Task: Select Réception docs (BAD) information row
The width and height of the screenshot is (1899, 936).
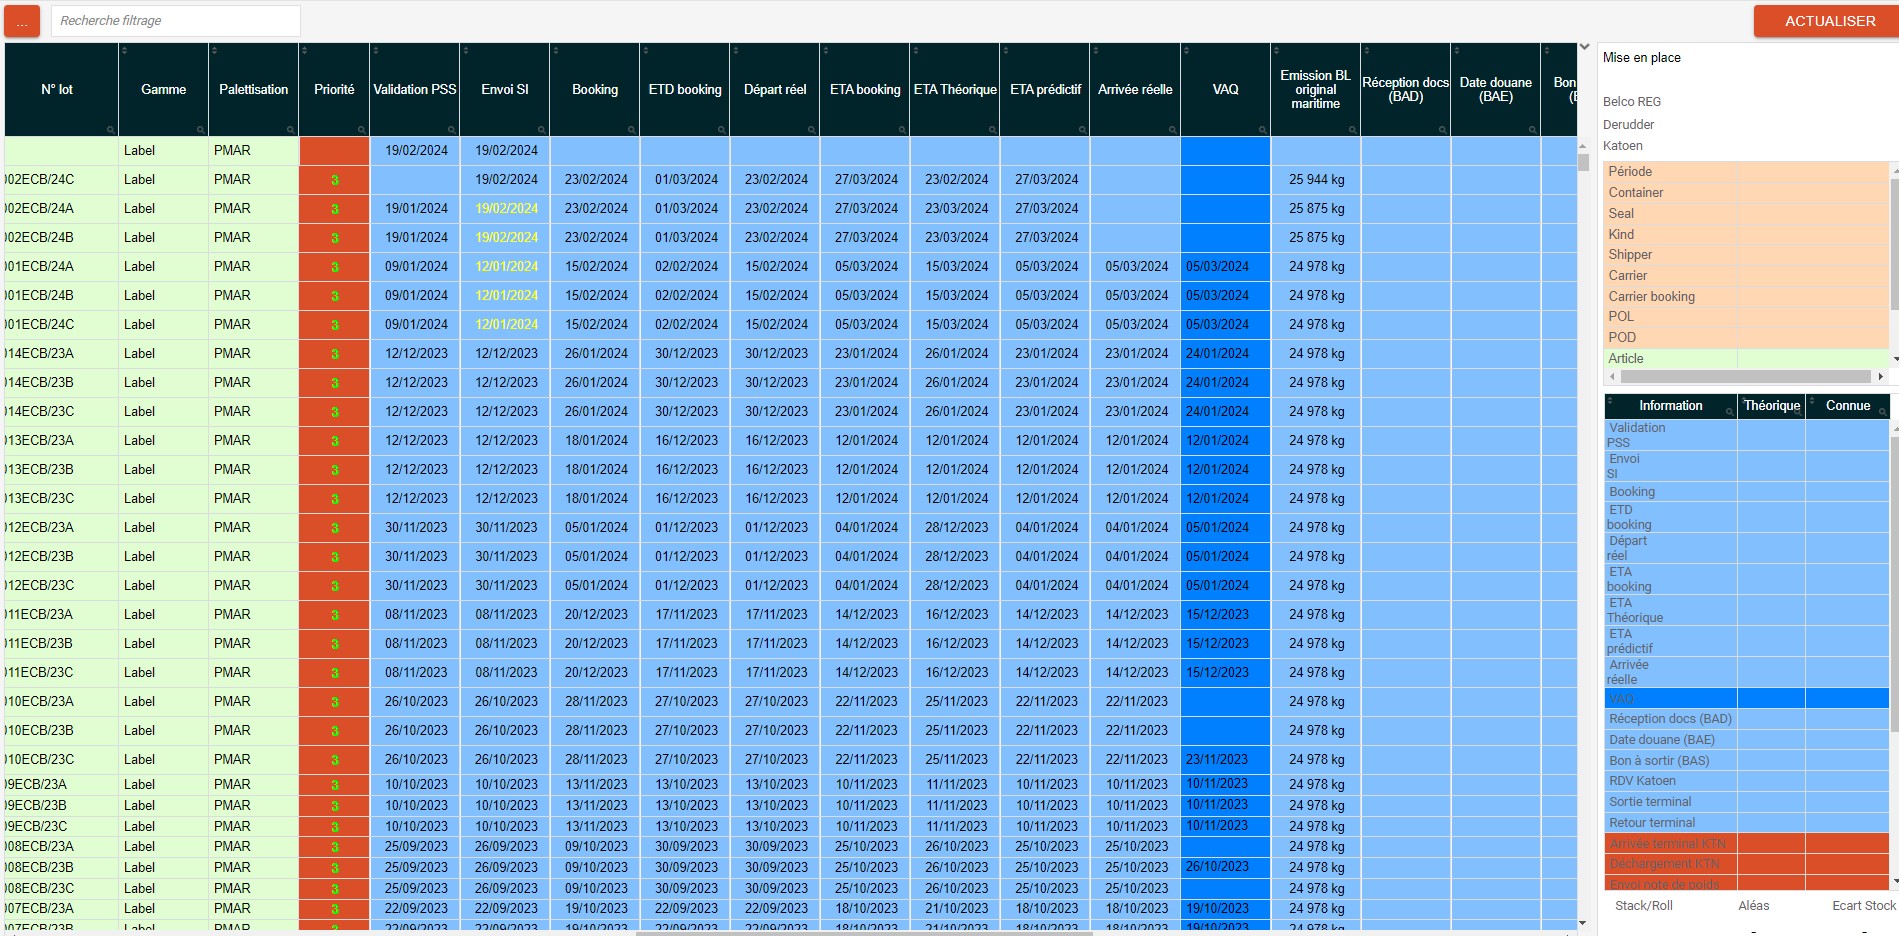Action: click(x=1746, y=719)
